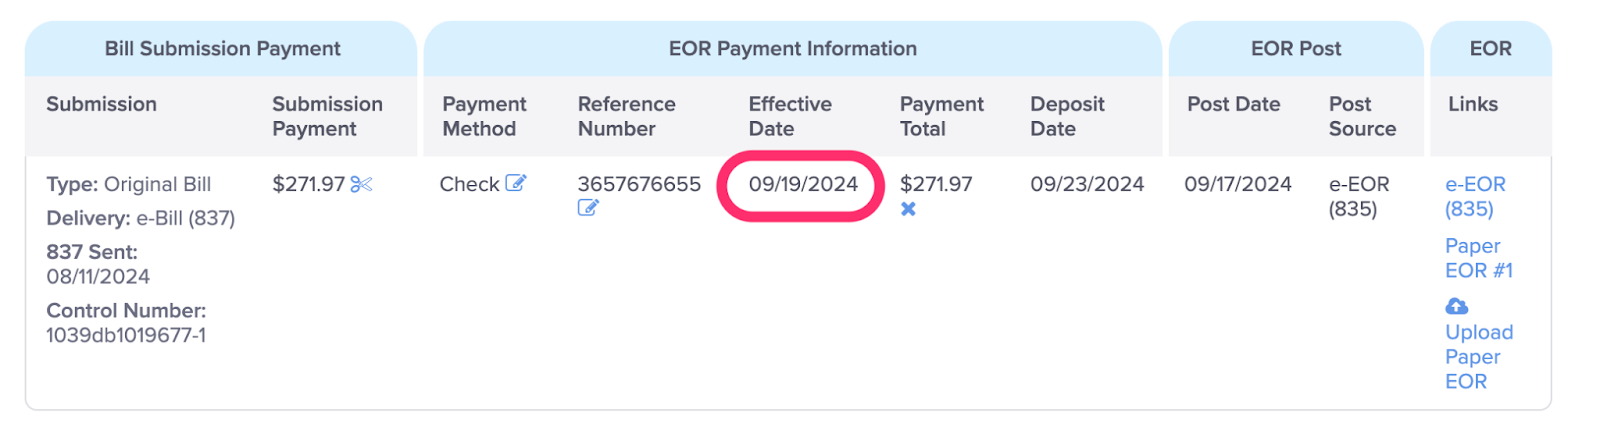
Task: Select the effective date 09/19/2024
Action: (x=803, y=184)
